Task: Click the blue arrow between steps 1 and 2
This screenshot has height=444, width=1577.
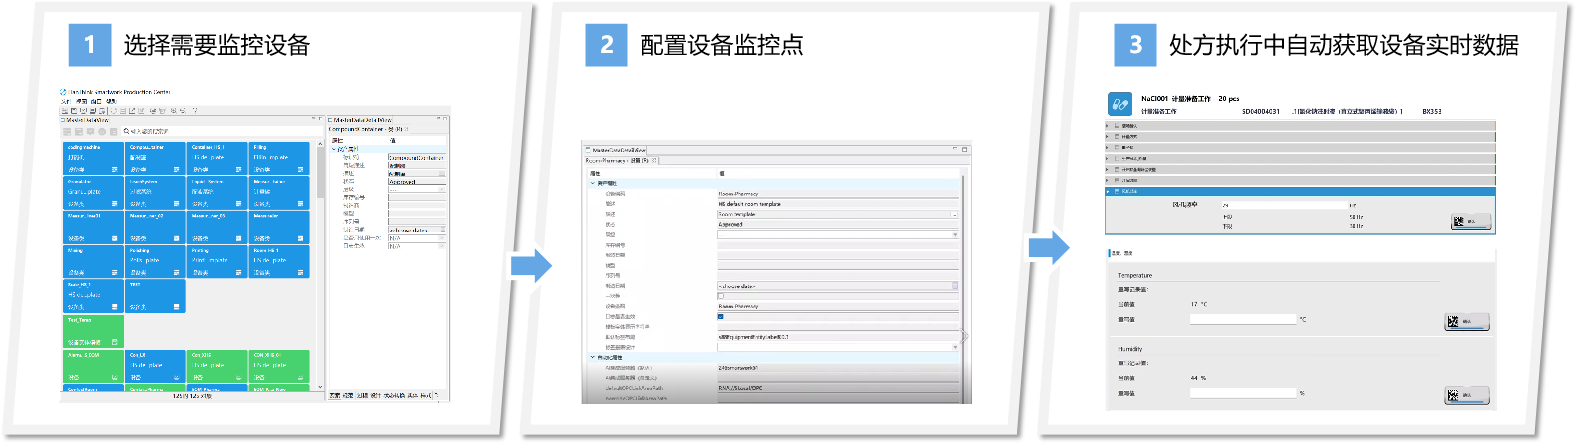Action: pos(531,265)
